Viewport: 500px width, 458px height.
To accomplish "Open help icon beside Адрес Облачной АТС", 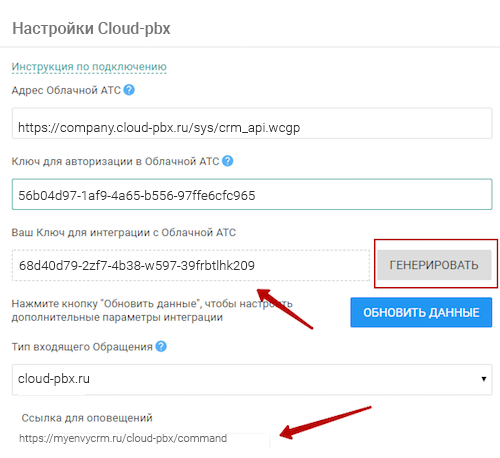I will click(x=129, y=90).
